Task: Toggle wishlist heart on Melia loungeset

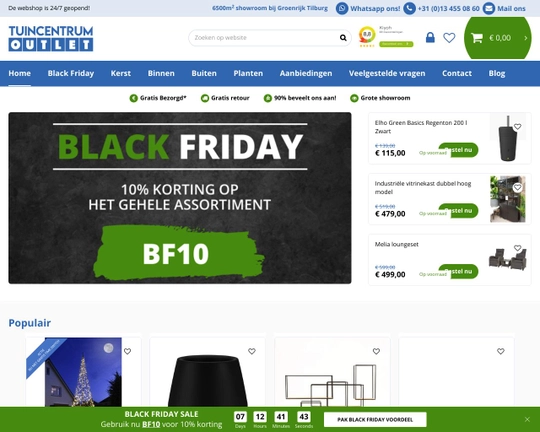Action: click(517, 248)
